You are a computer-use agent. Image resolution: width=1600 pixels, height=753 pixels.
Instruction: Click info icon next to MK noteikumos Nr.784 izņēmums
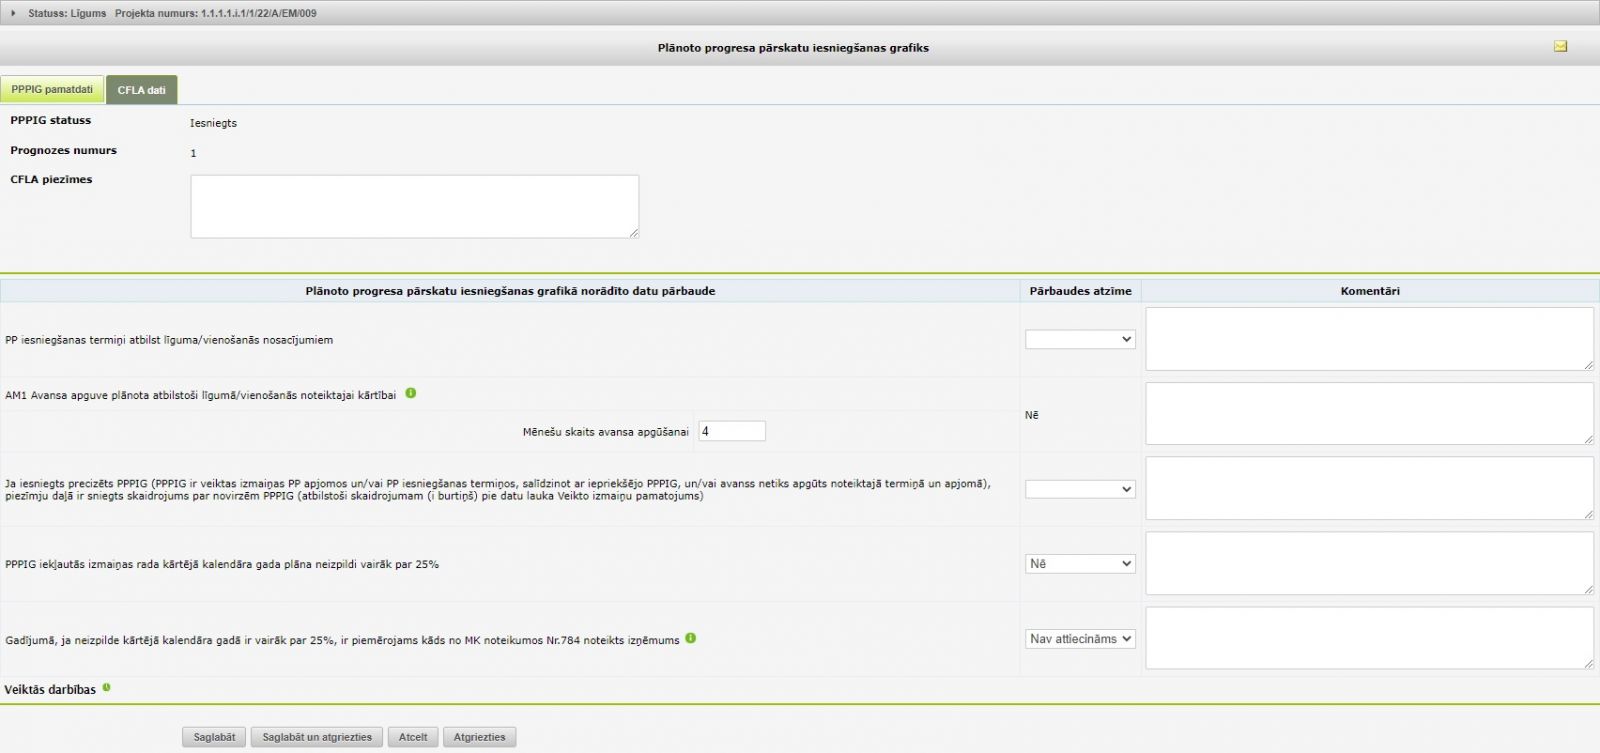[691, 639]
